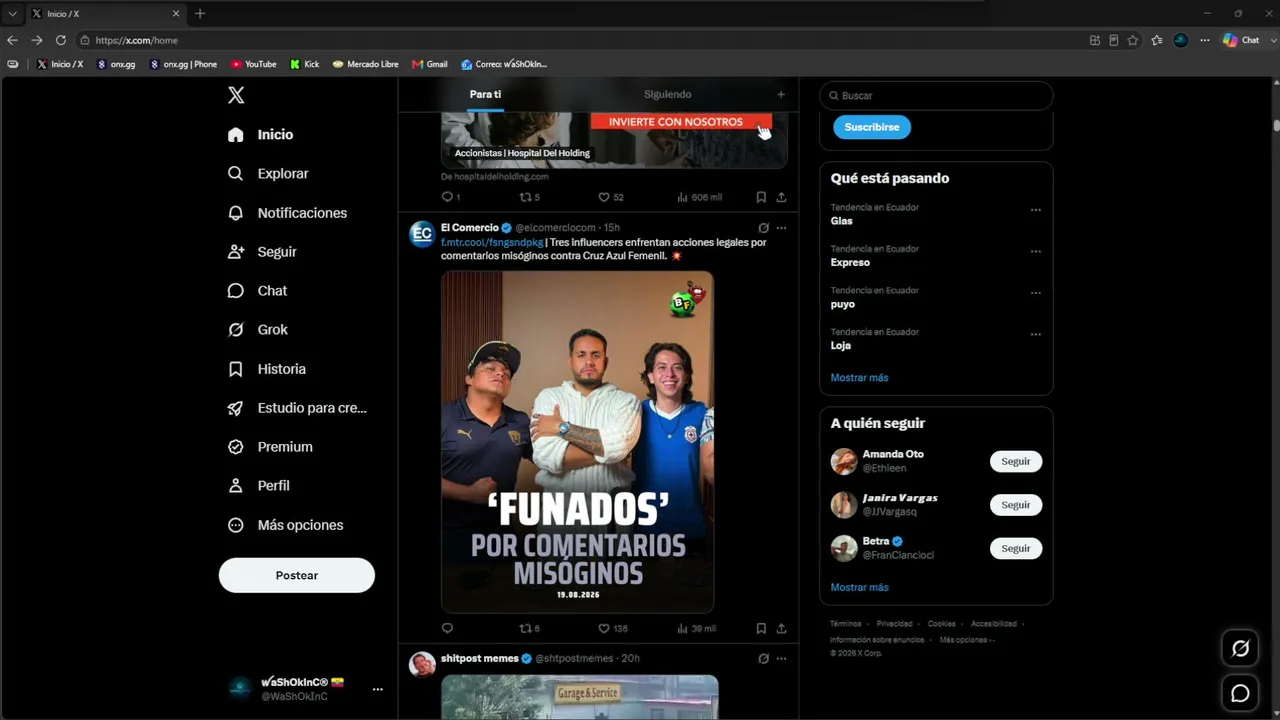Like the El Comercio post

coord(613,628)
